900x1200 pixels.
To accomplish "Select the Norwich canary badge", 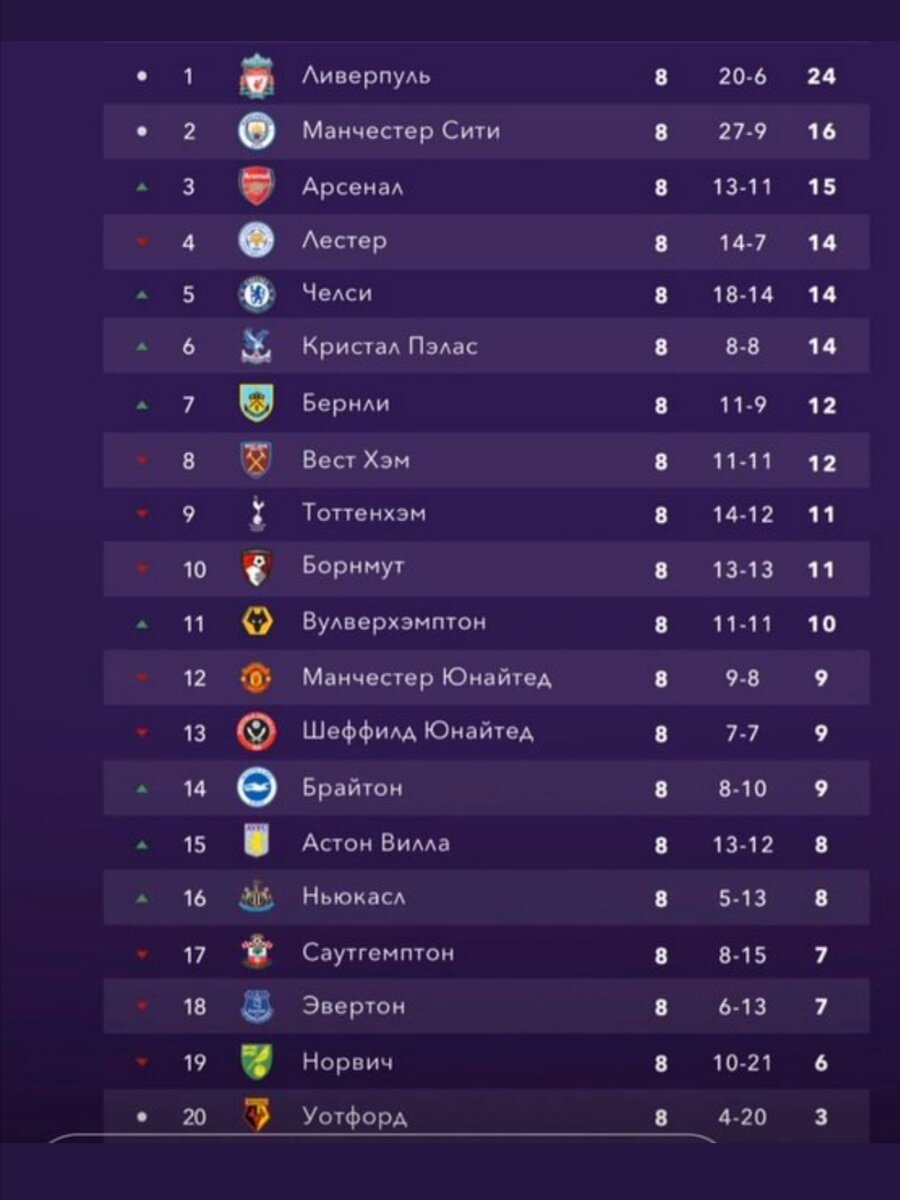I will (x=257, y=1062).
